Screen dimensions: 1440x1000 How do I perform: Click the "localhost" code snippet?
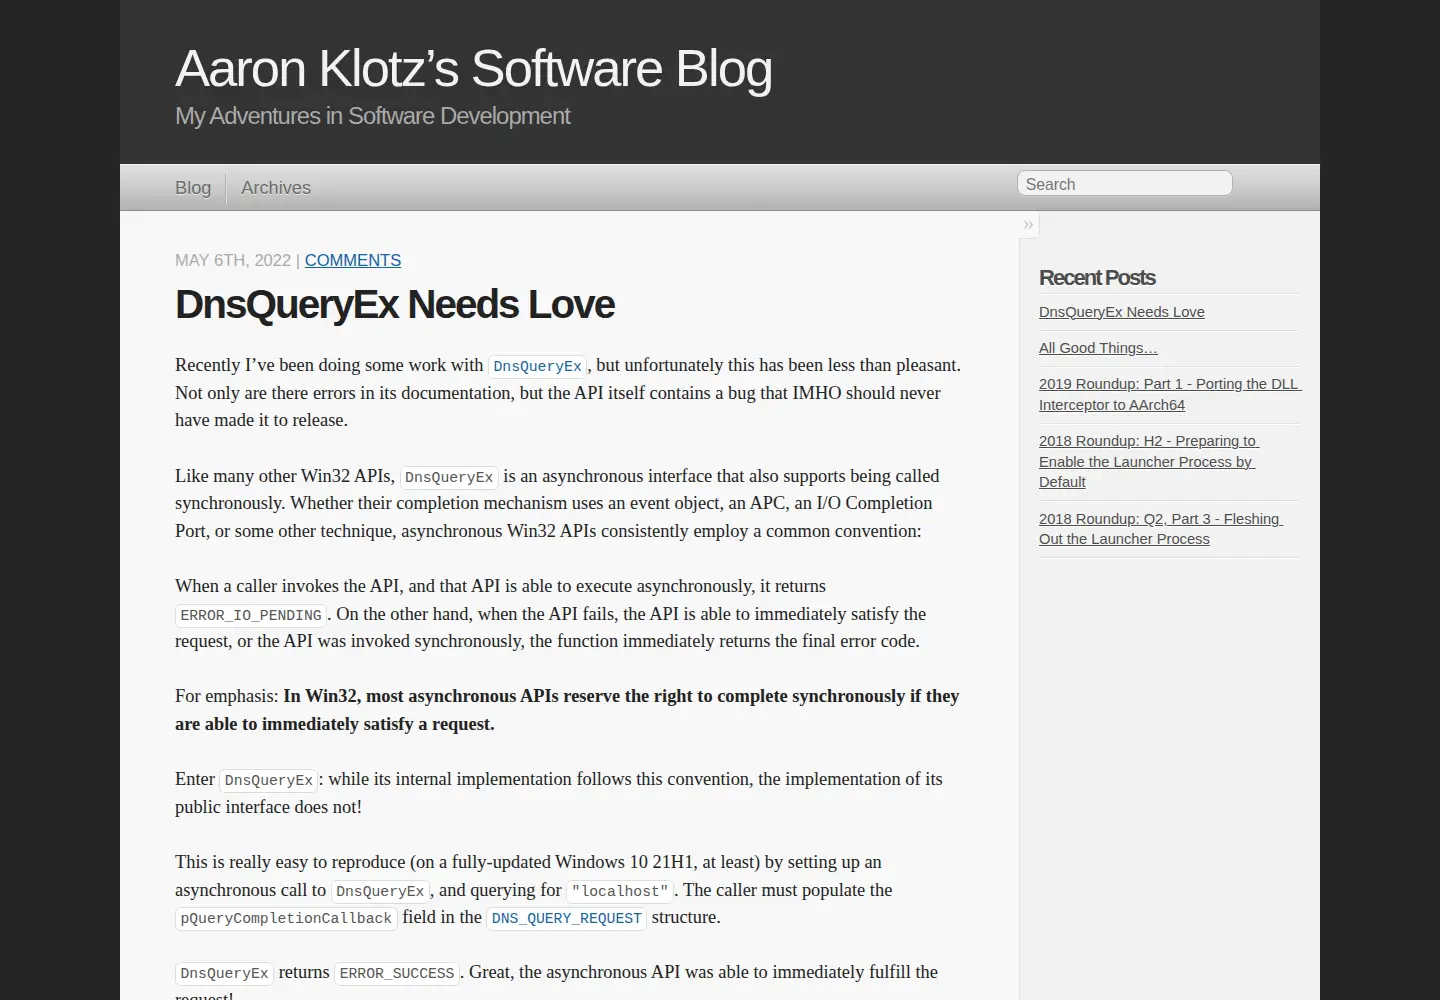point(620,891)
